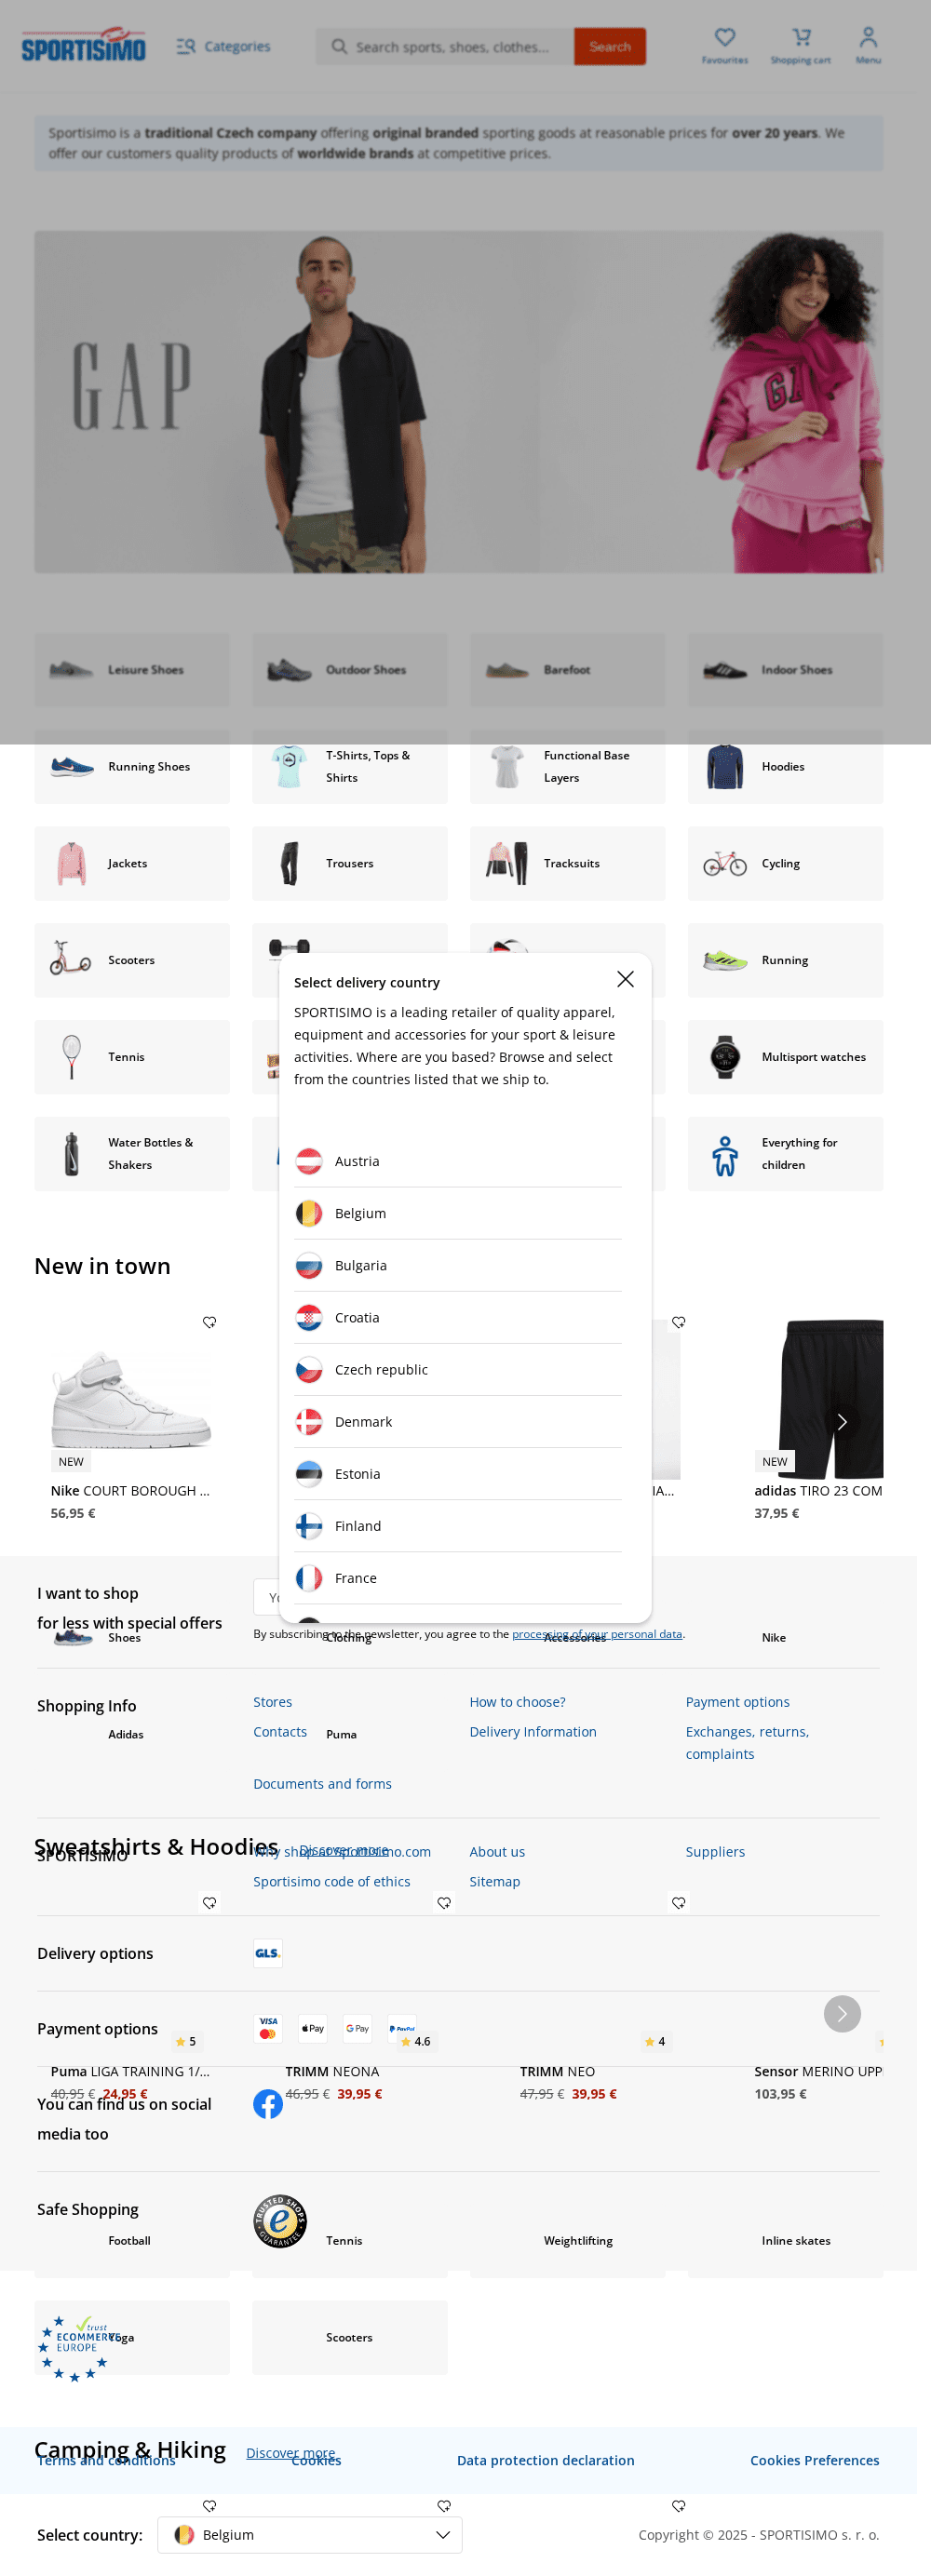Open the user Menu icon

point(868,45)
